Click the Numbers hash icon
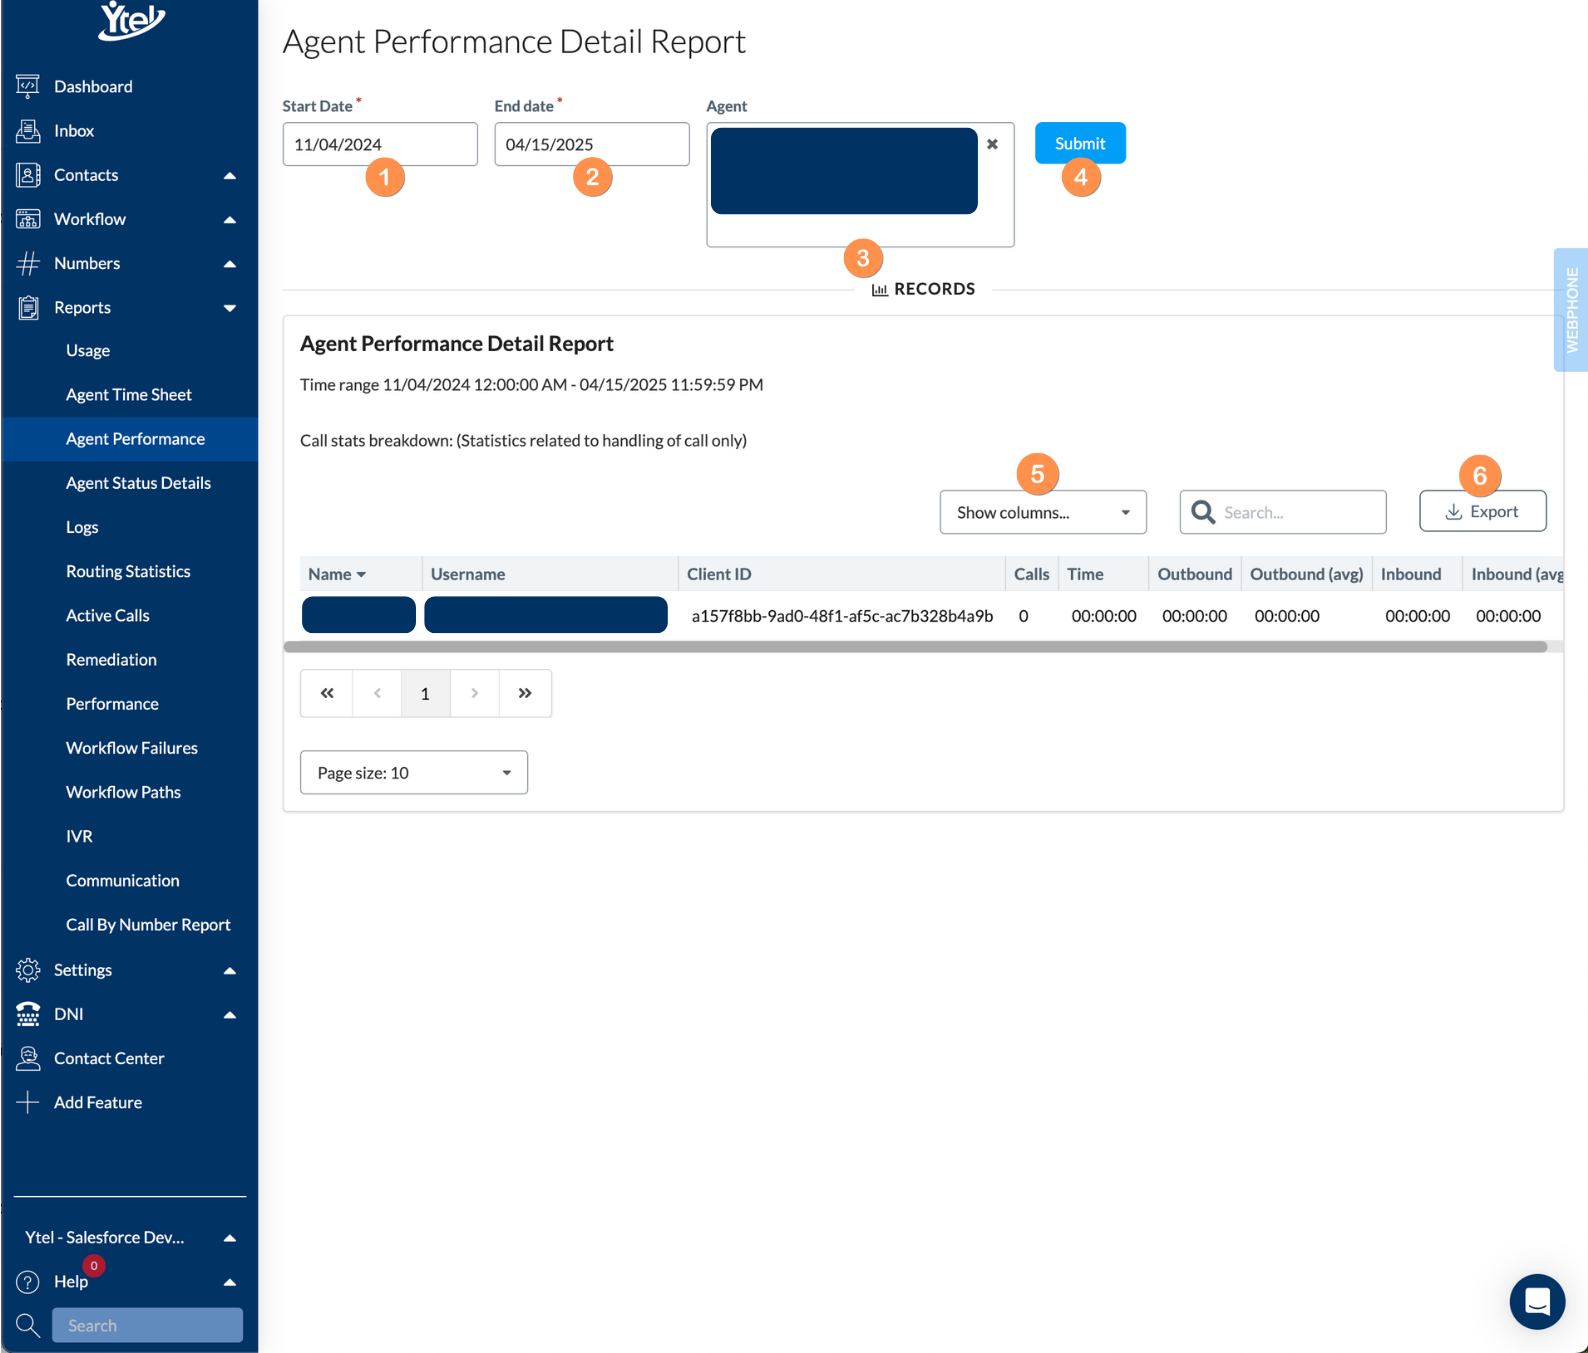 coord(28,263)
